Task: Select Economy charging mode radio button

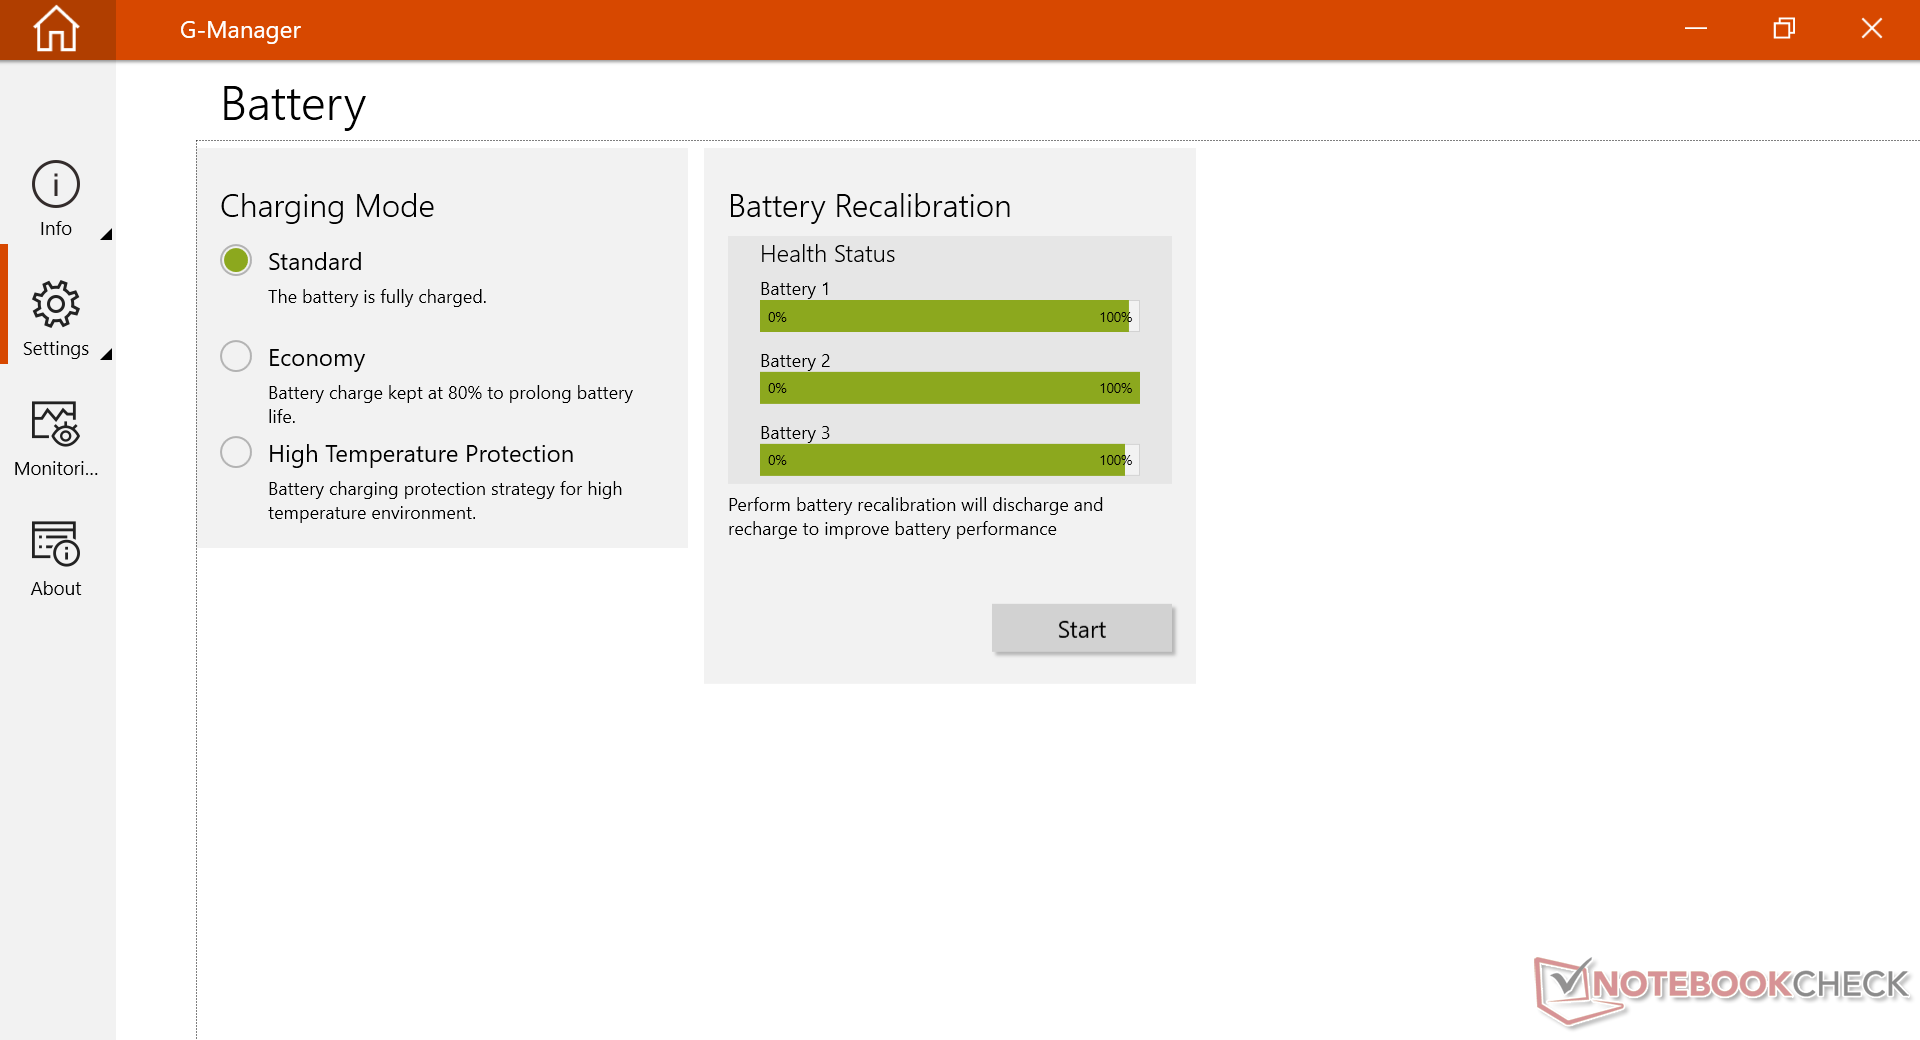Action: pyautogui.click(x=236, y=356)
